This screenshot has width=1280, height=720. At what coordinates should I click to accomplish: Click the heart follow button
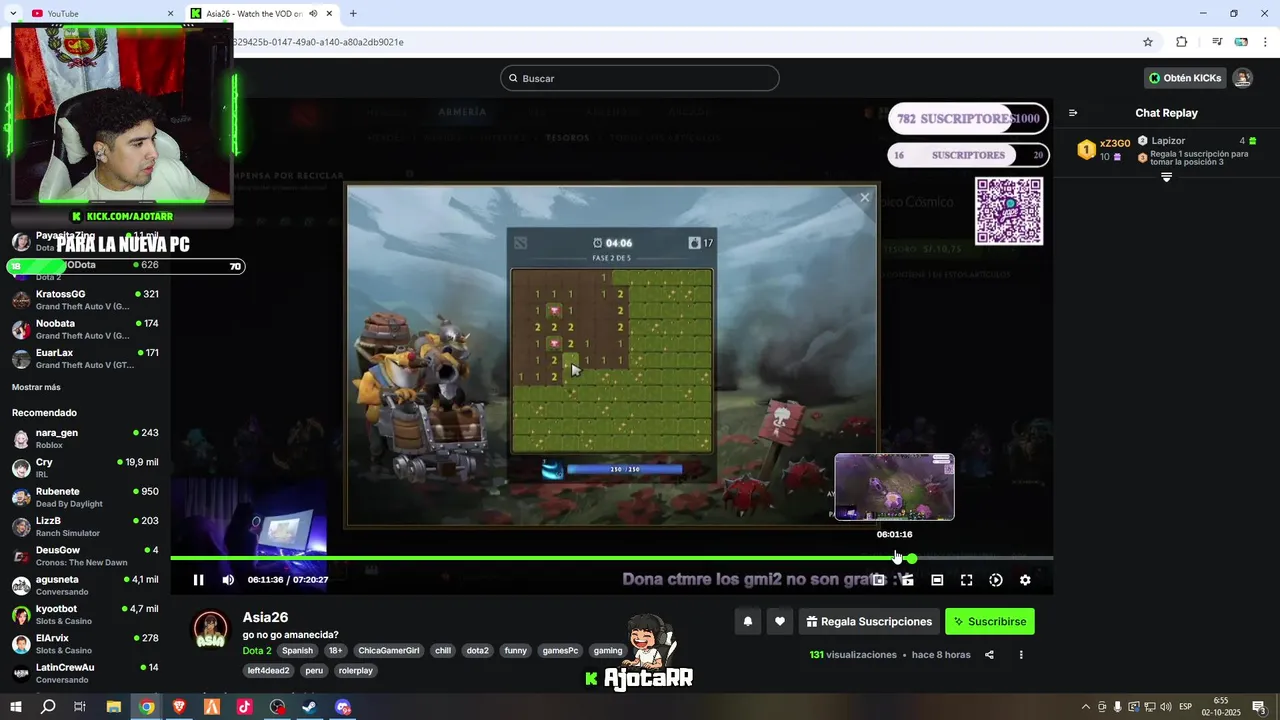779,621
